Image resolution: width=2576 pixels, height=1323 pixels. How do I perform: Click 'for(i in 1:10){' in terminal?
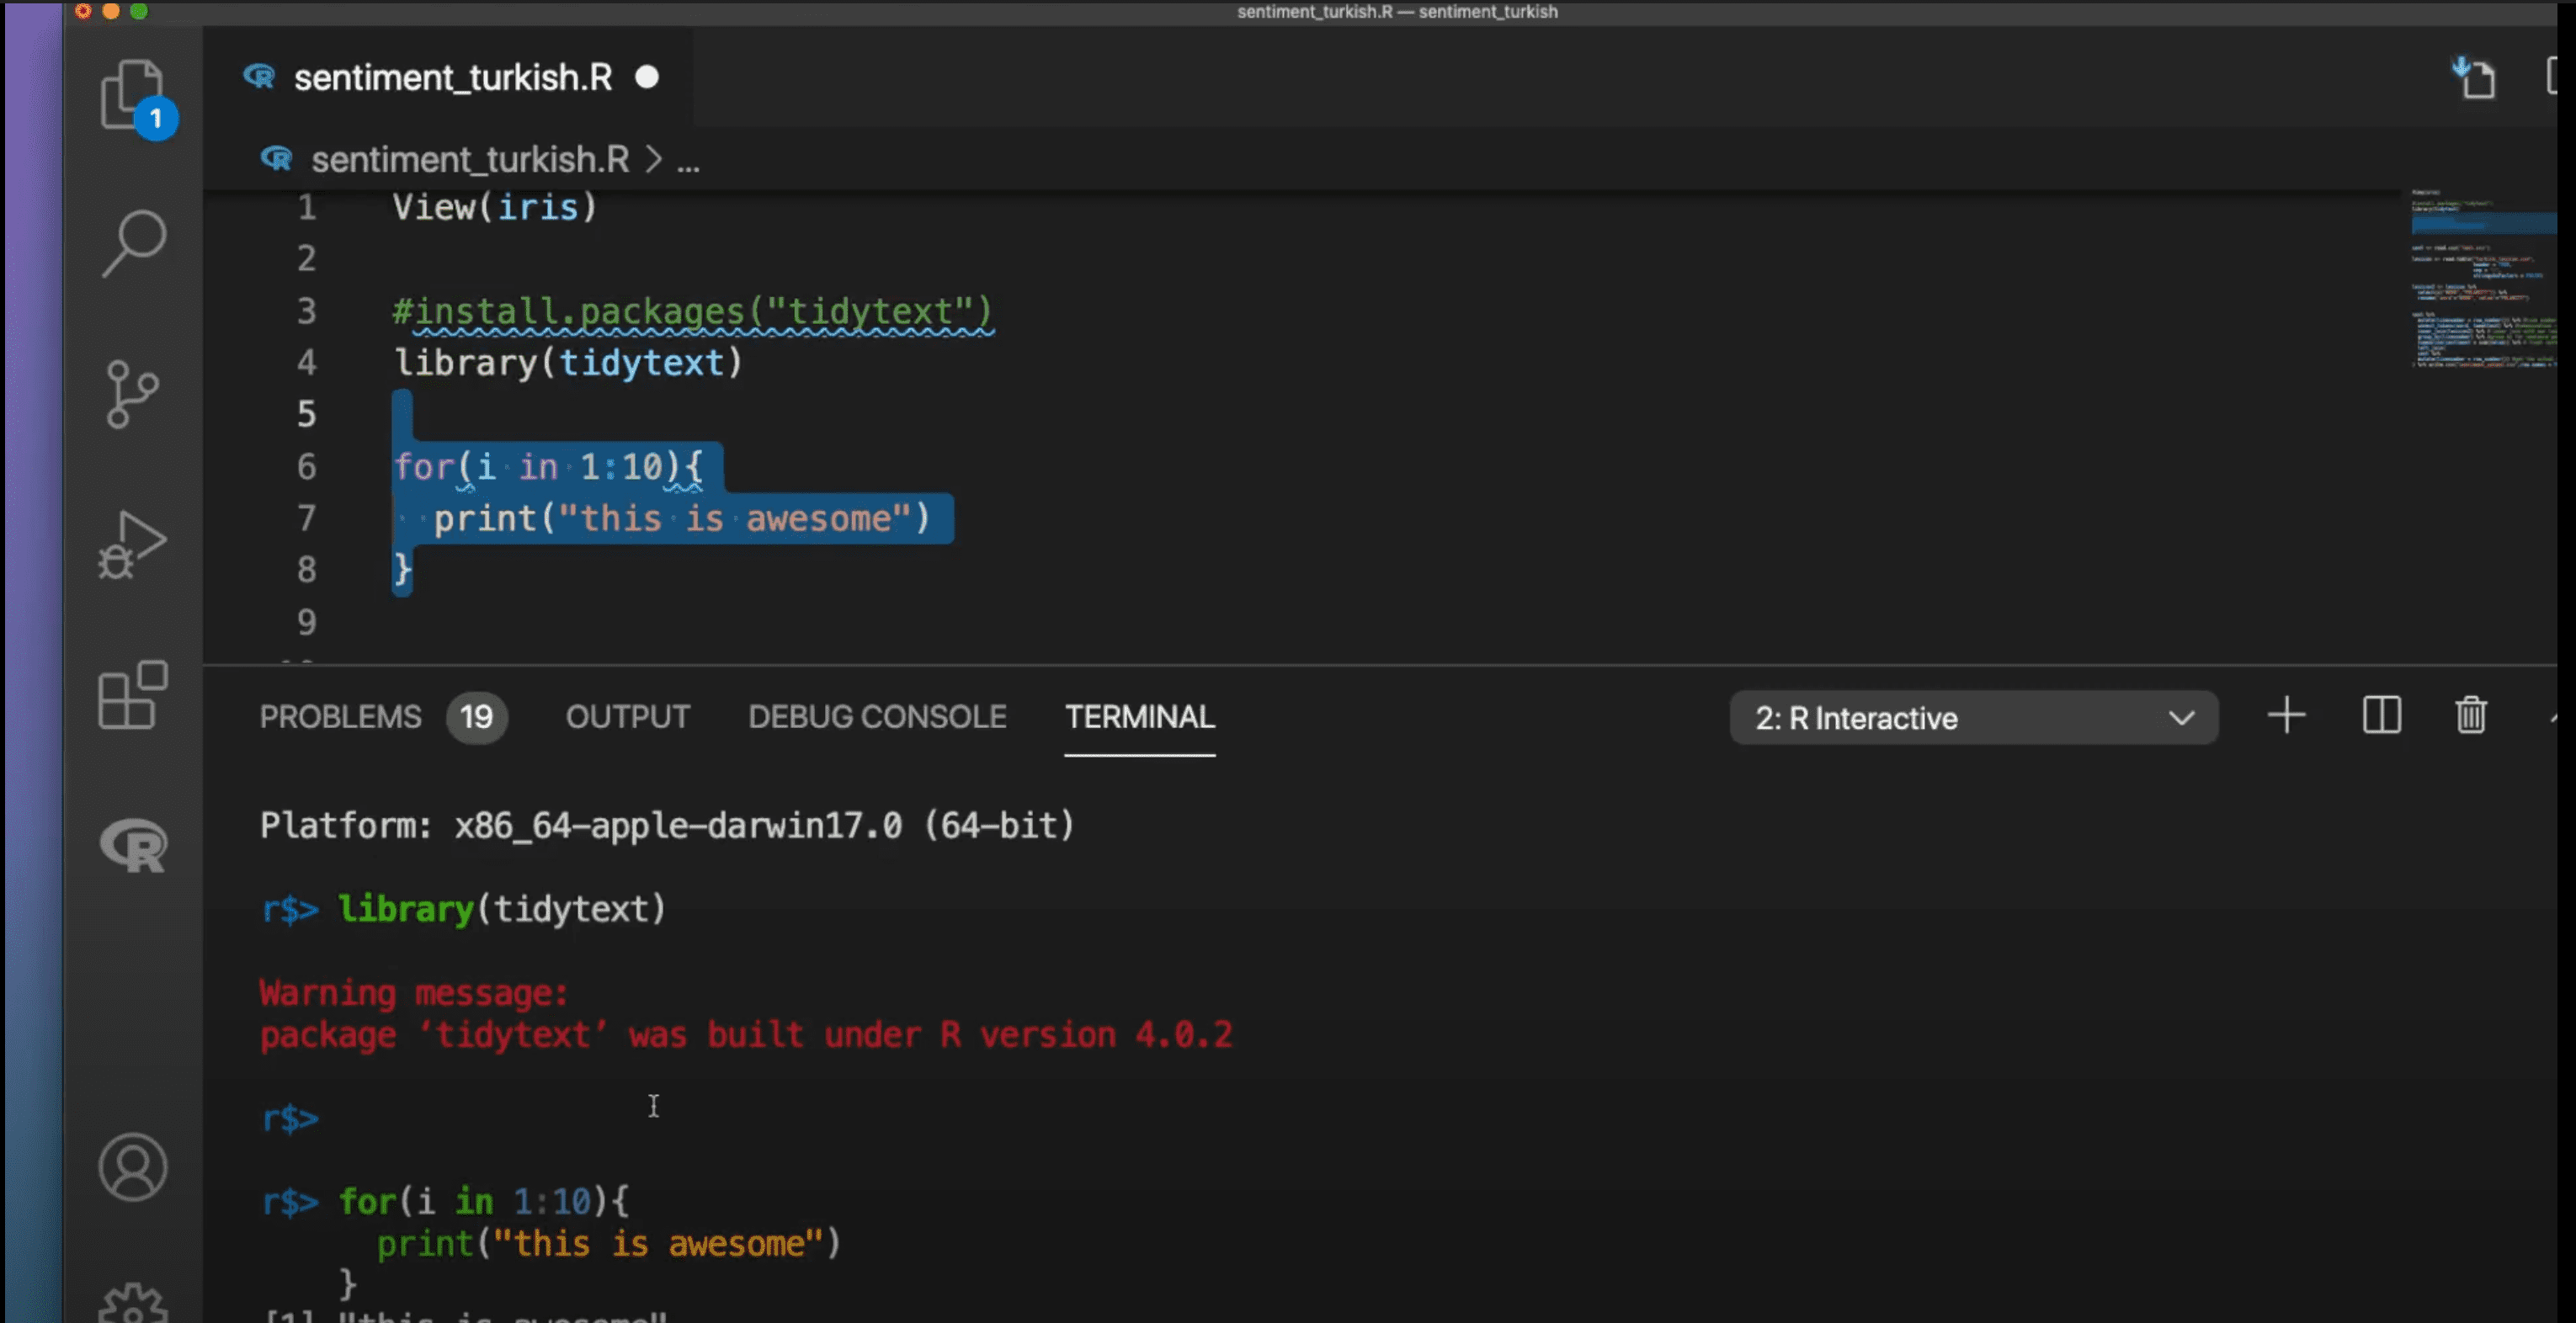pyautogui.click(x=484, y=1202)
